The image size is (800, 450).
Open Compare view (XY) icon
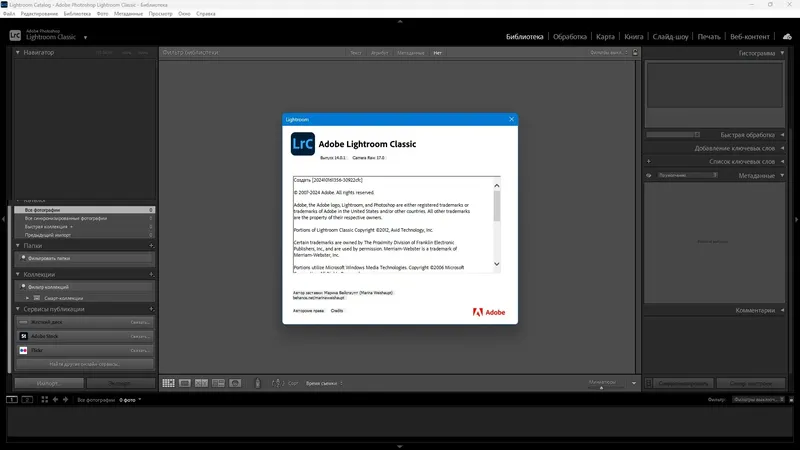pyautogui.click(x=202, y=383)
